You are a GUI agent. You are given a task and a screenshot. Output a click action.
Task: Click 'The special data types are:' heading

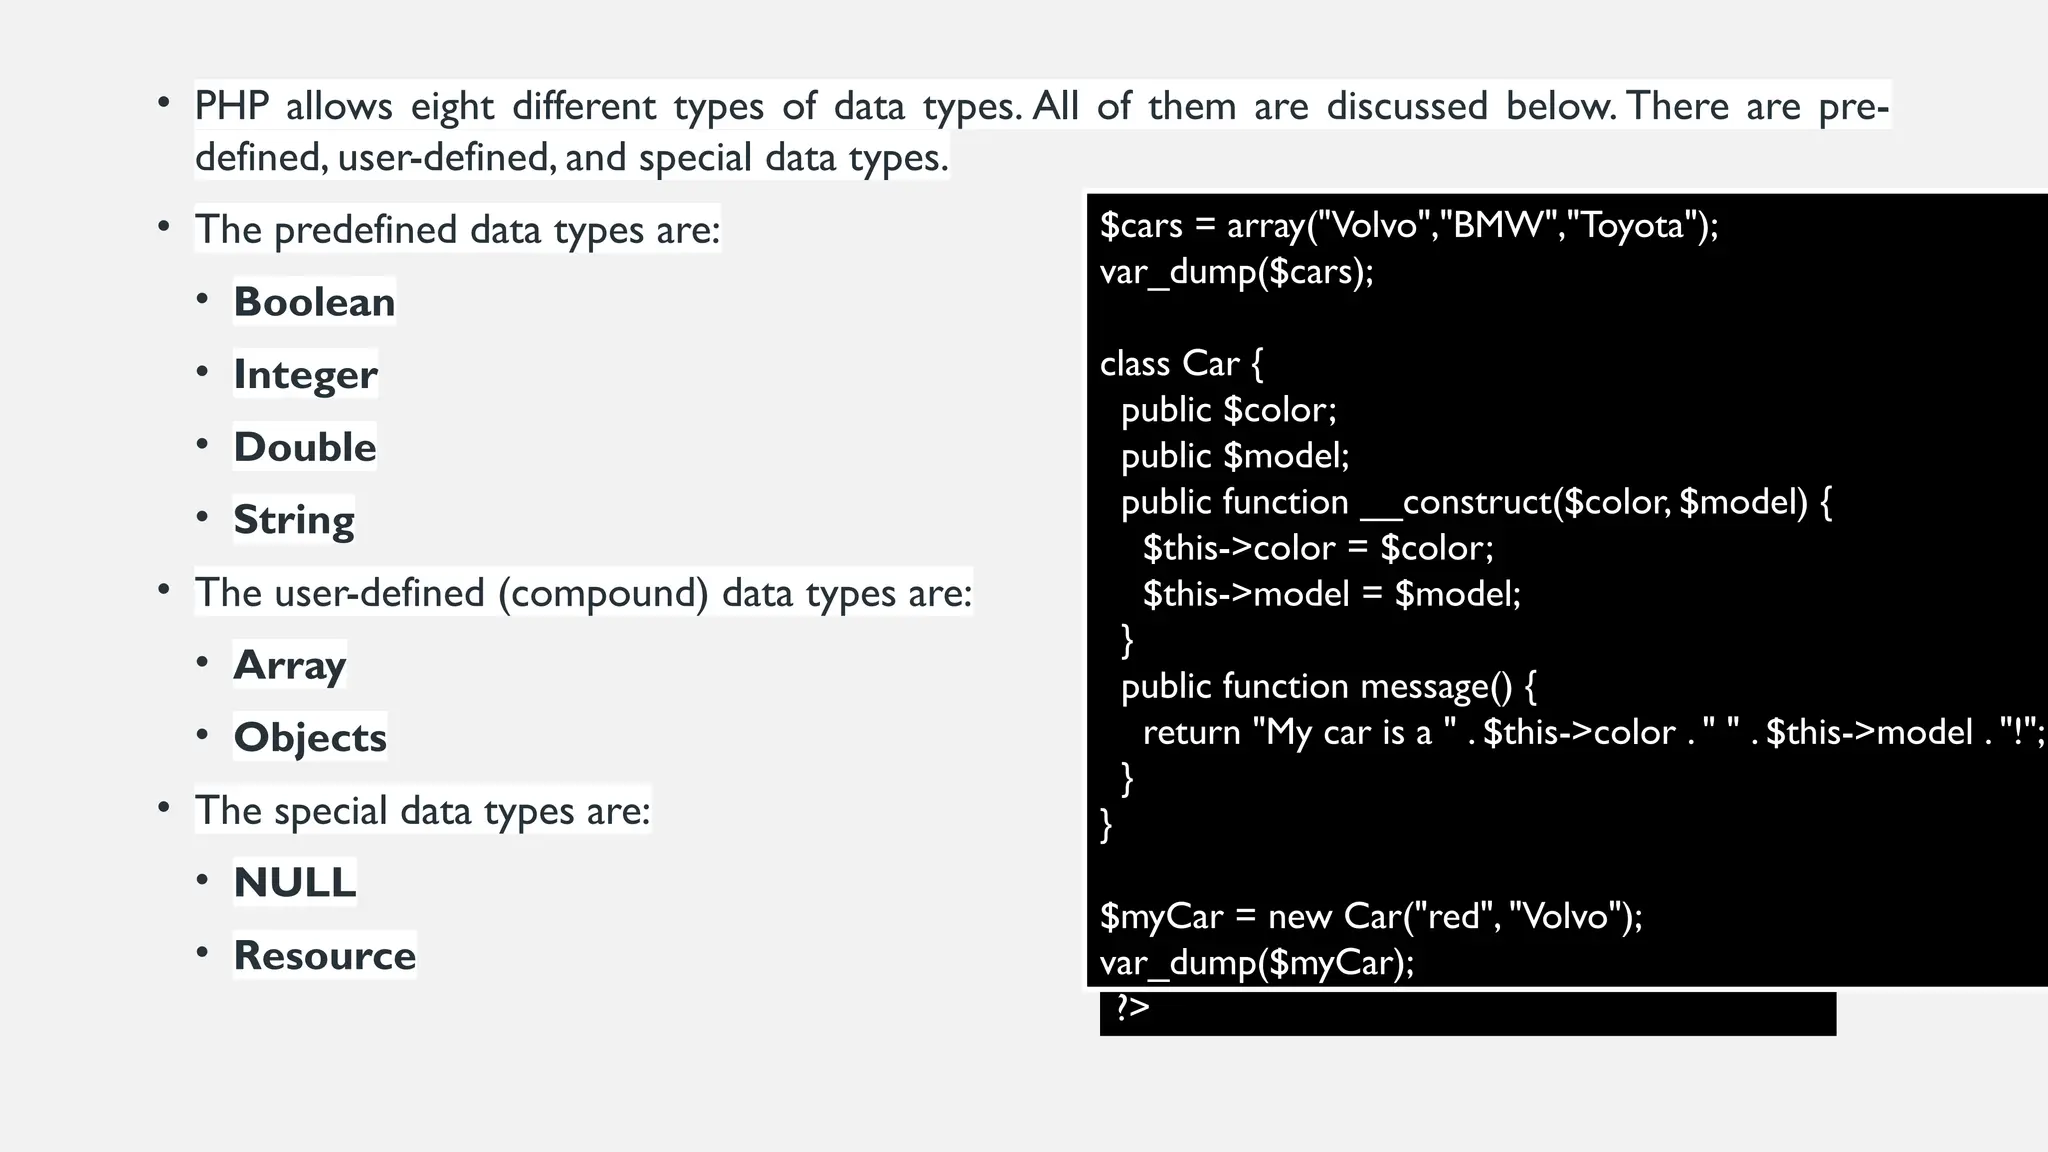coord(422,811)
